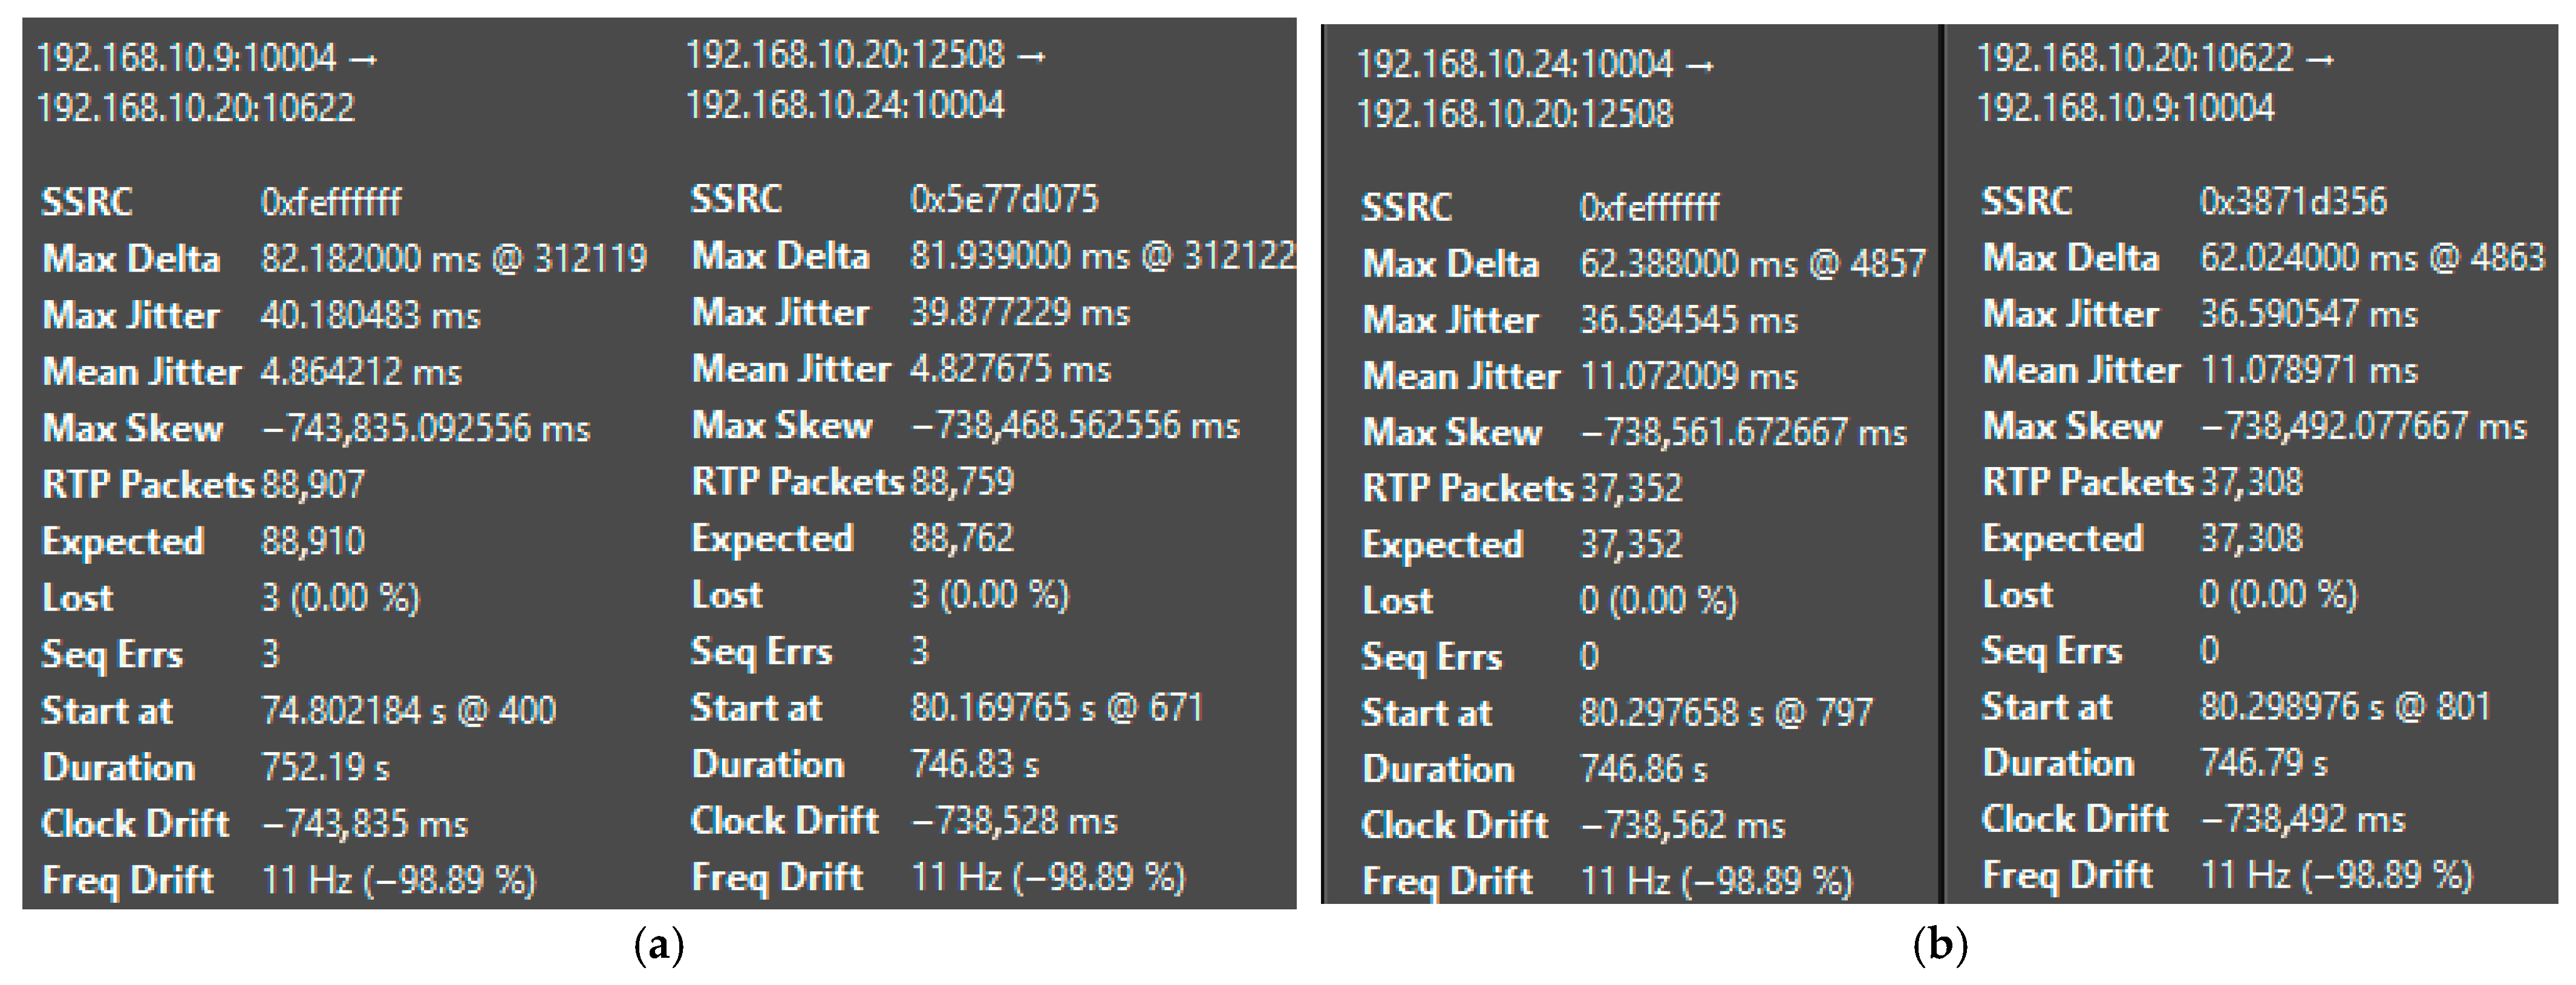Click the Max Jitter value 39.877229 ms
The image size is (2576, 985).
coord(1019,313)
